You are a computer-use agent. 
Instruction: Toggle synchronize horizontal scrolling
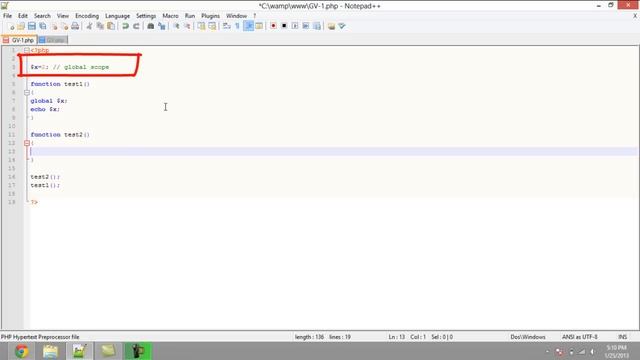pyautogui.click(x=212, y=26)
